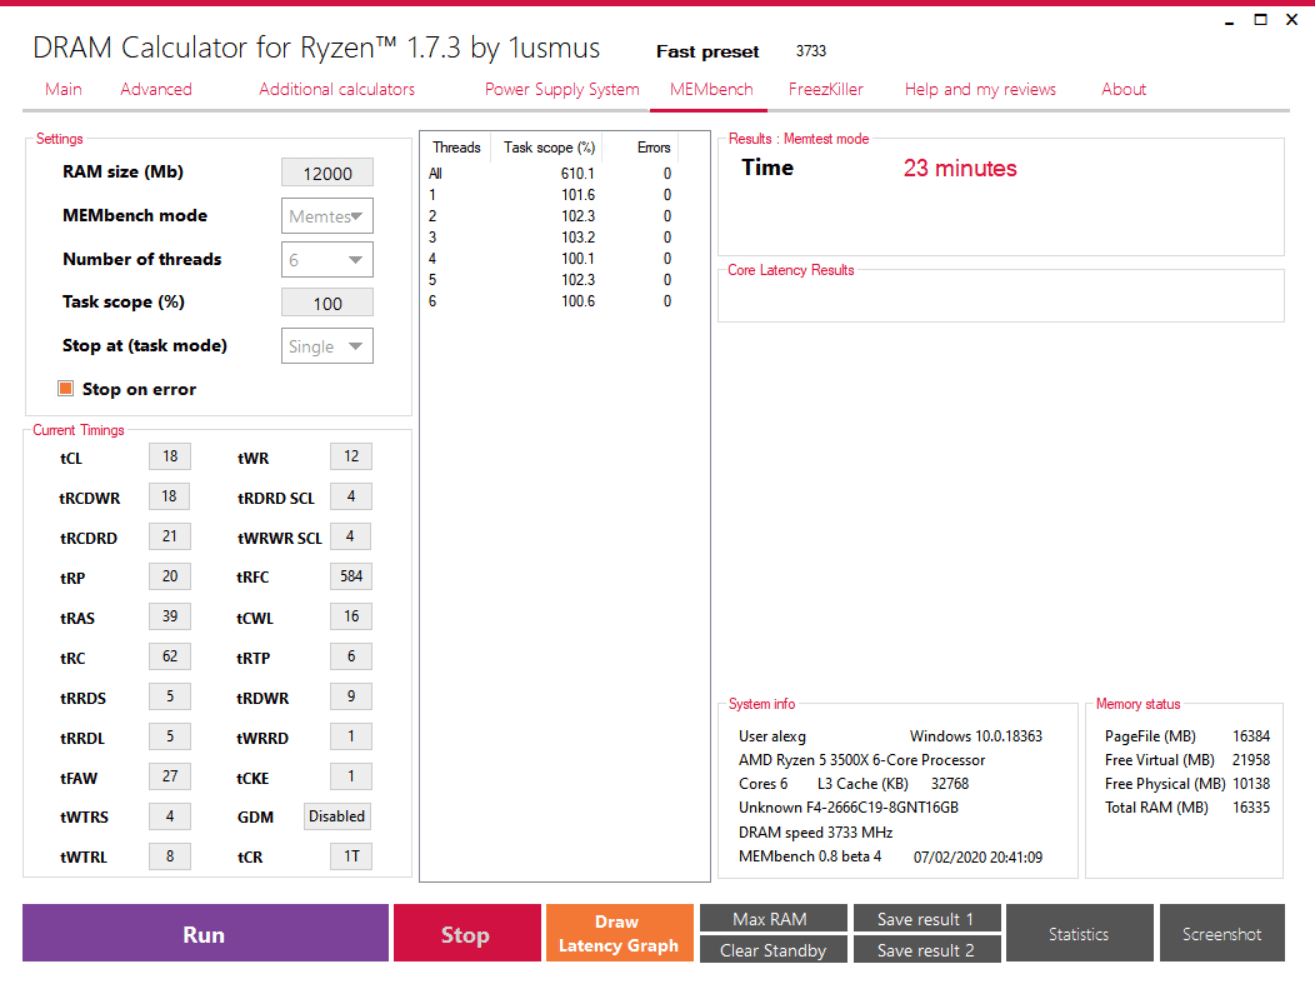This screenshot has width=1315, height=989.
Task: Click the tWRRD timing value box
Action: 351,736
